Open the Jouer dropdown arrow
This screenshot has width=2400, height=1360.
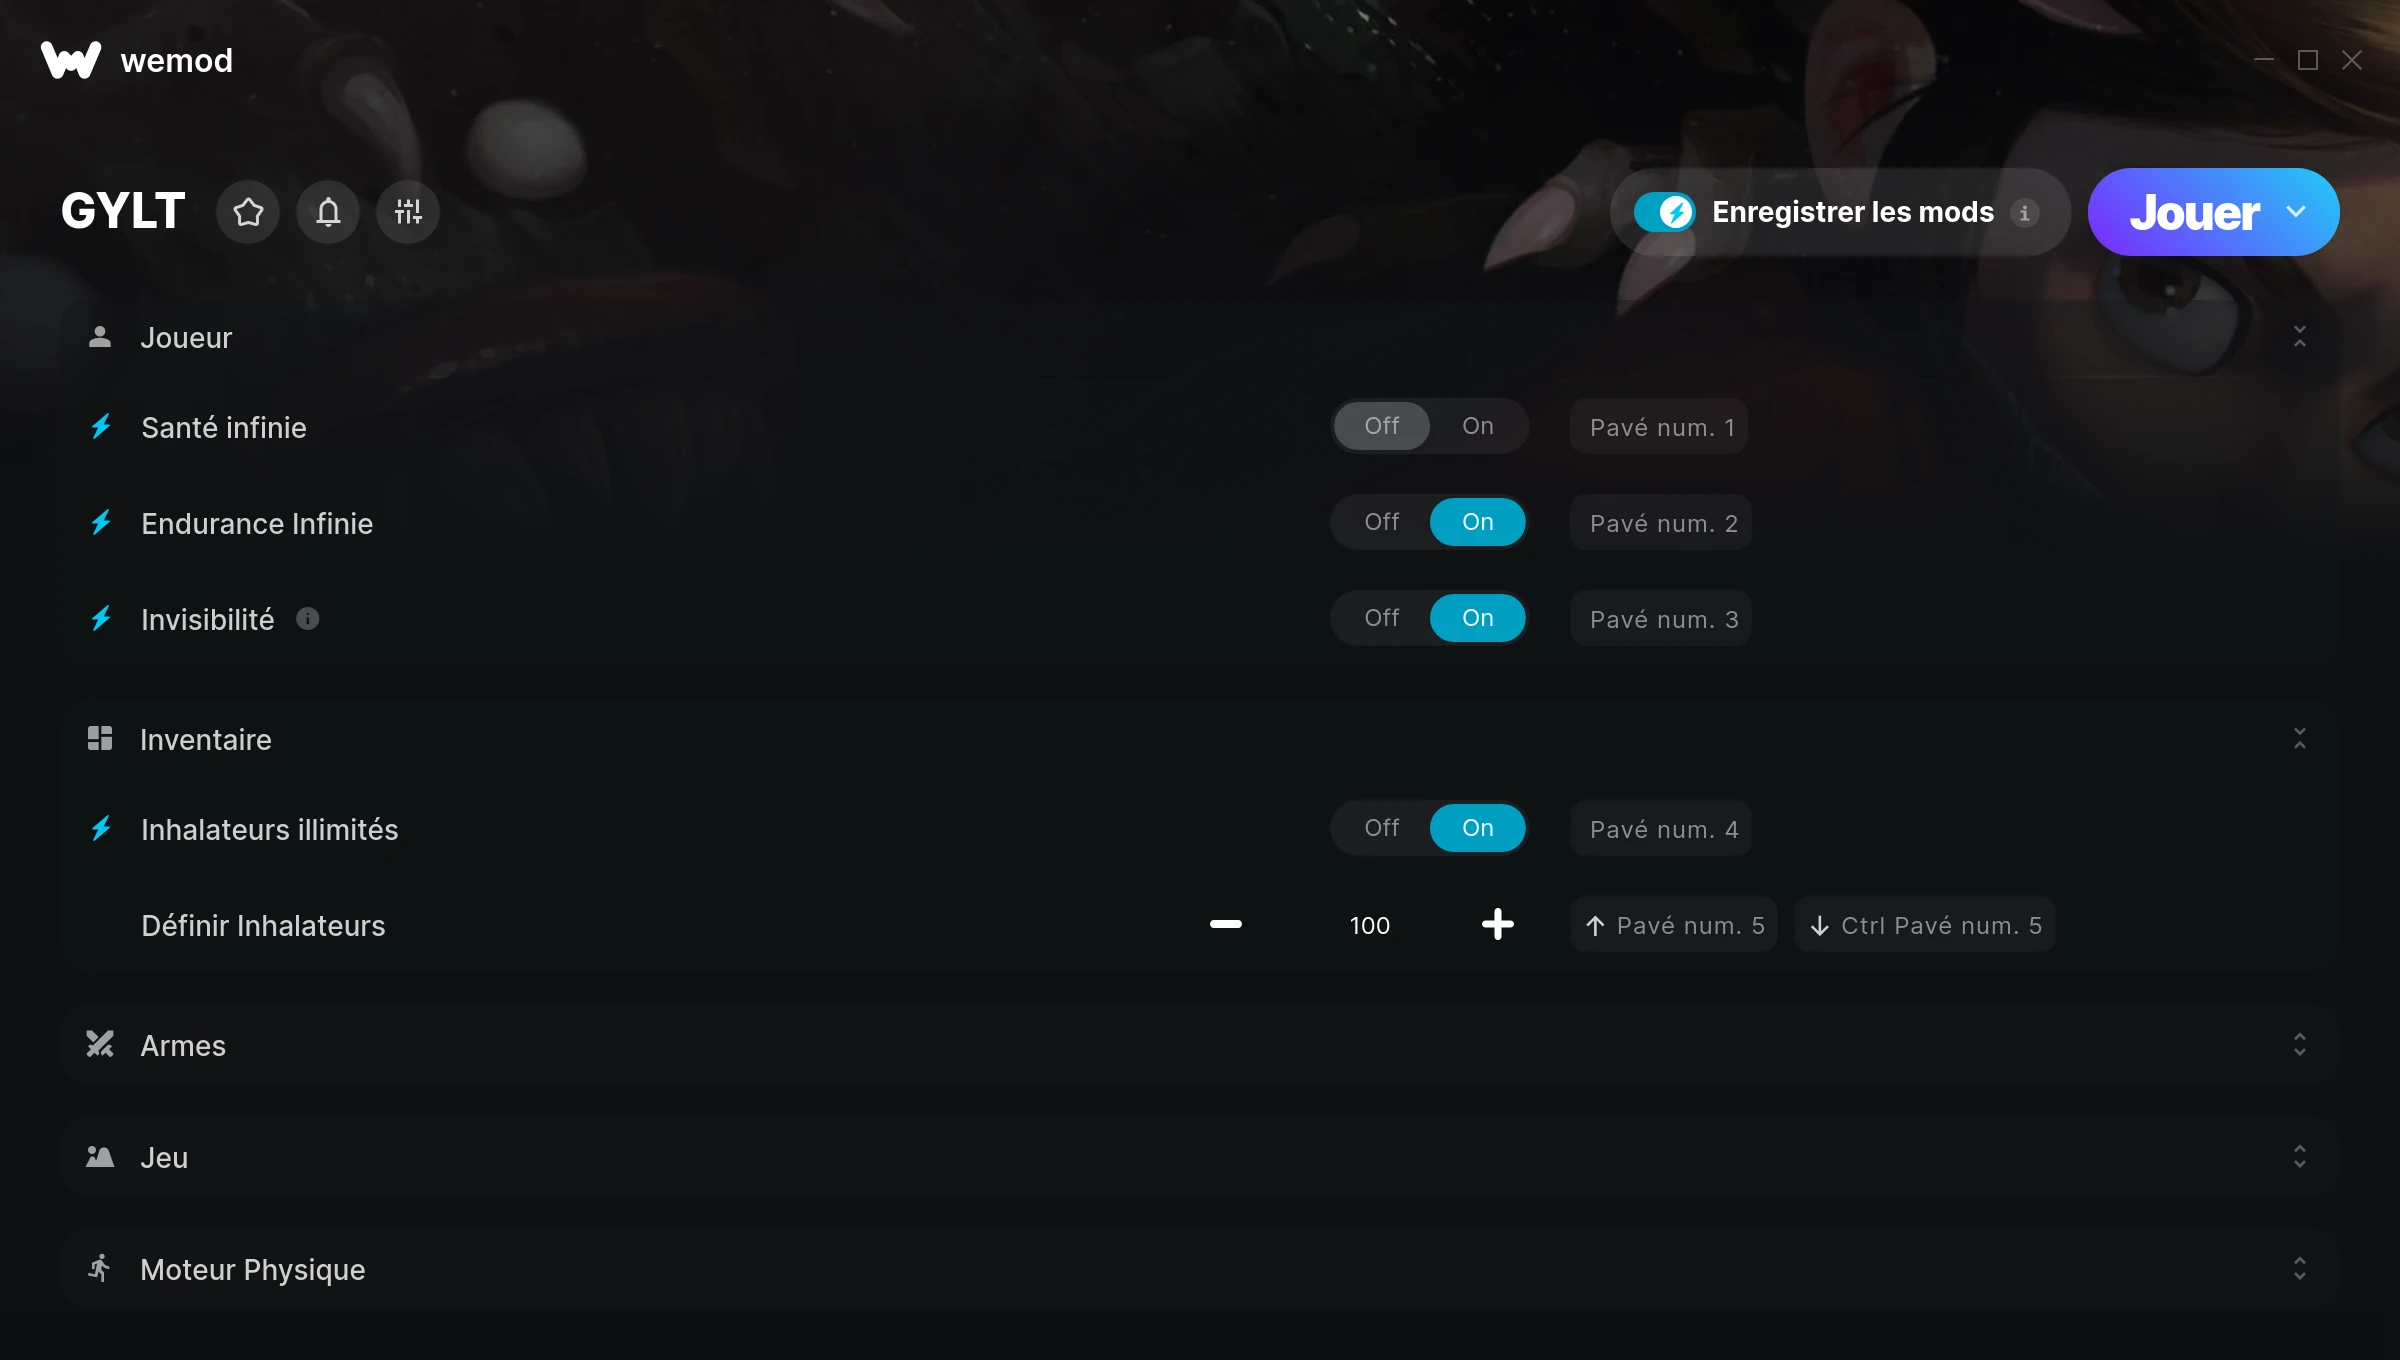point(2296,212)
